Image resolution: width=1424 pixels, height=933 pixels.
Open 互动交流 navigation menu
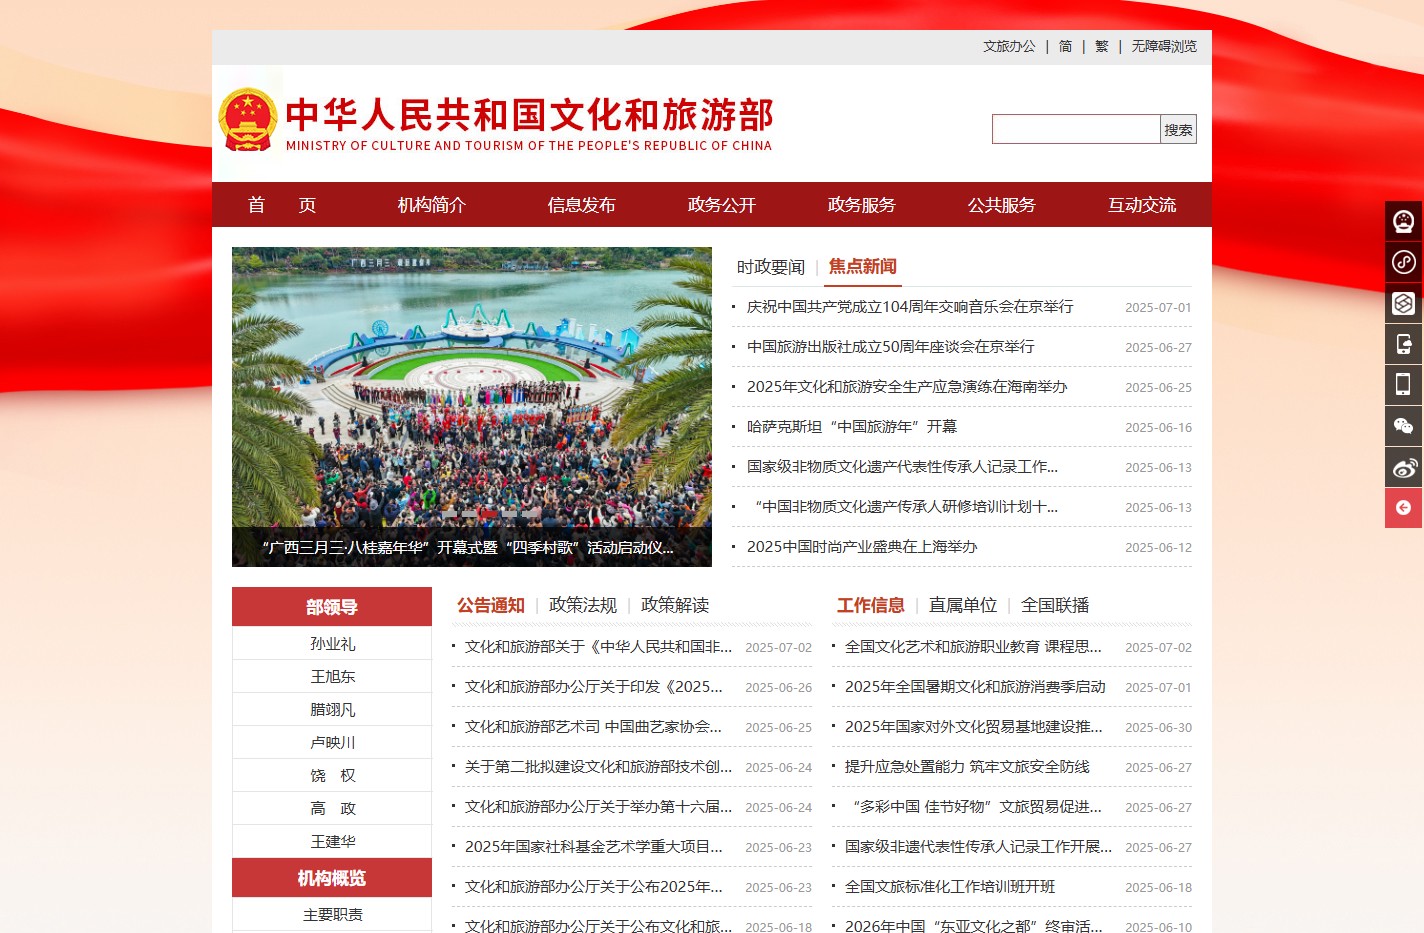coord(1142,205)
